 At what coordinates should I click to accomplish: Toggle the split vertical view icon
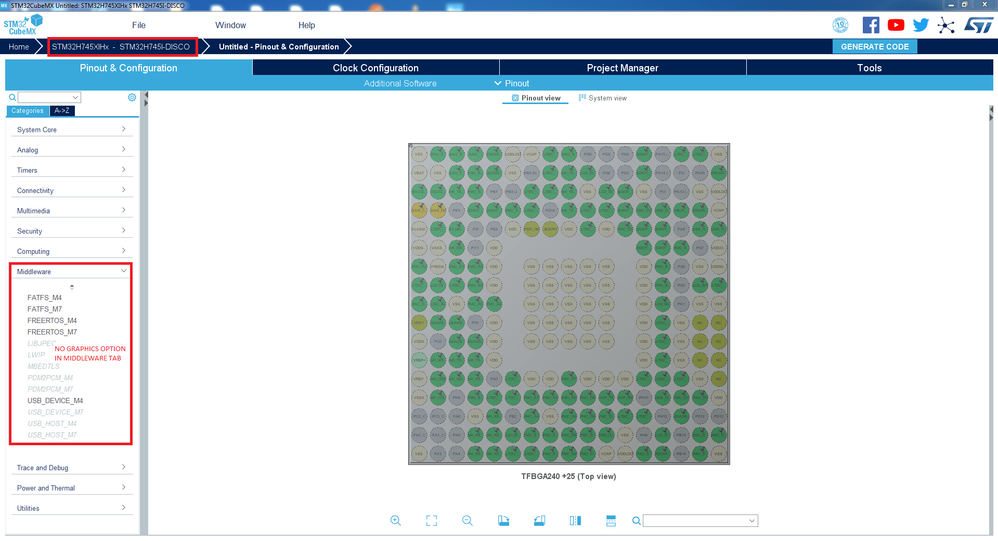click(575, 521)
